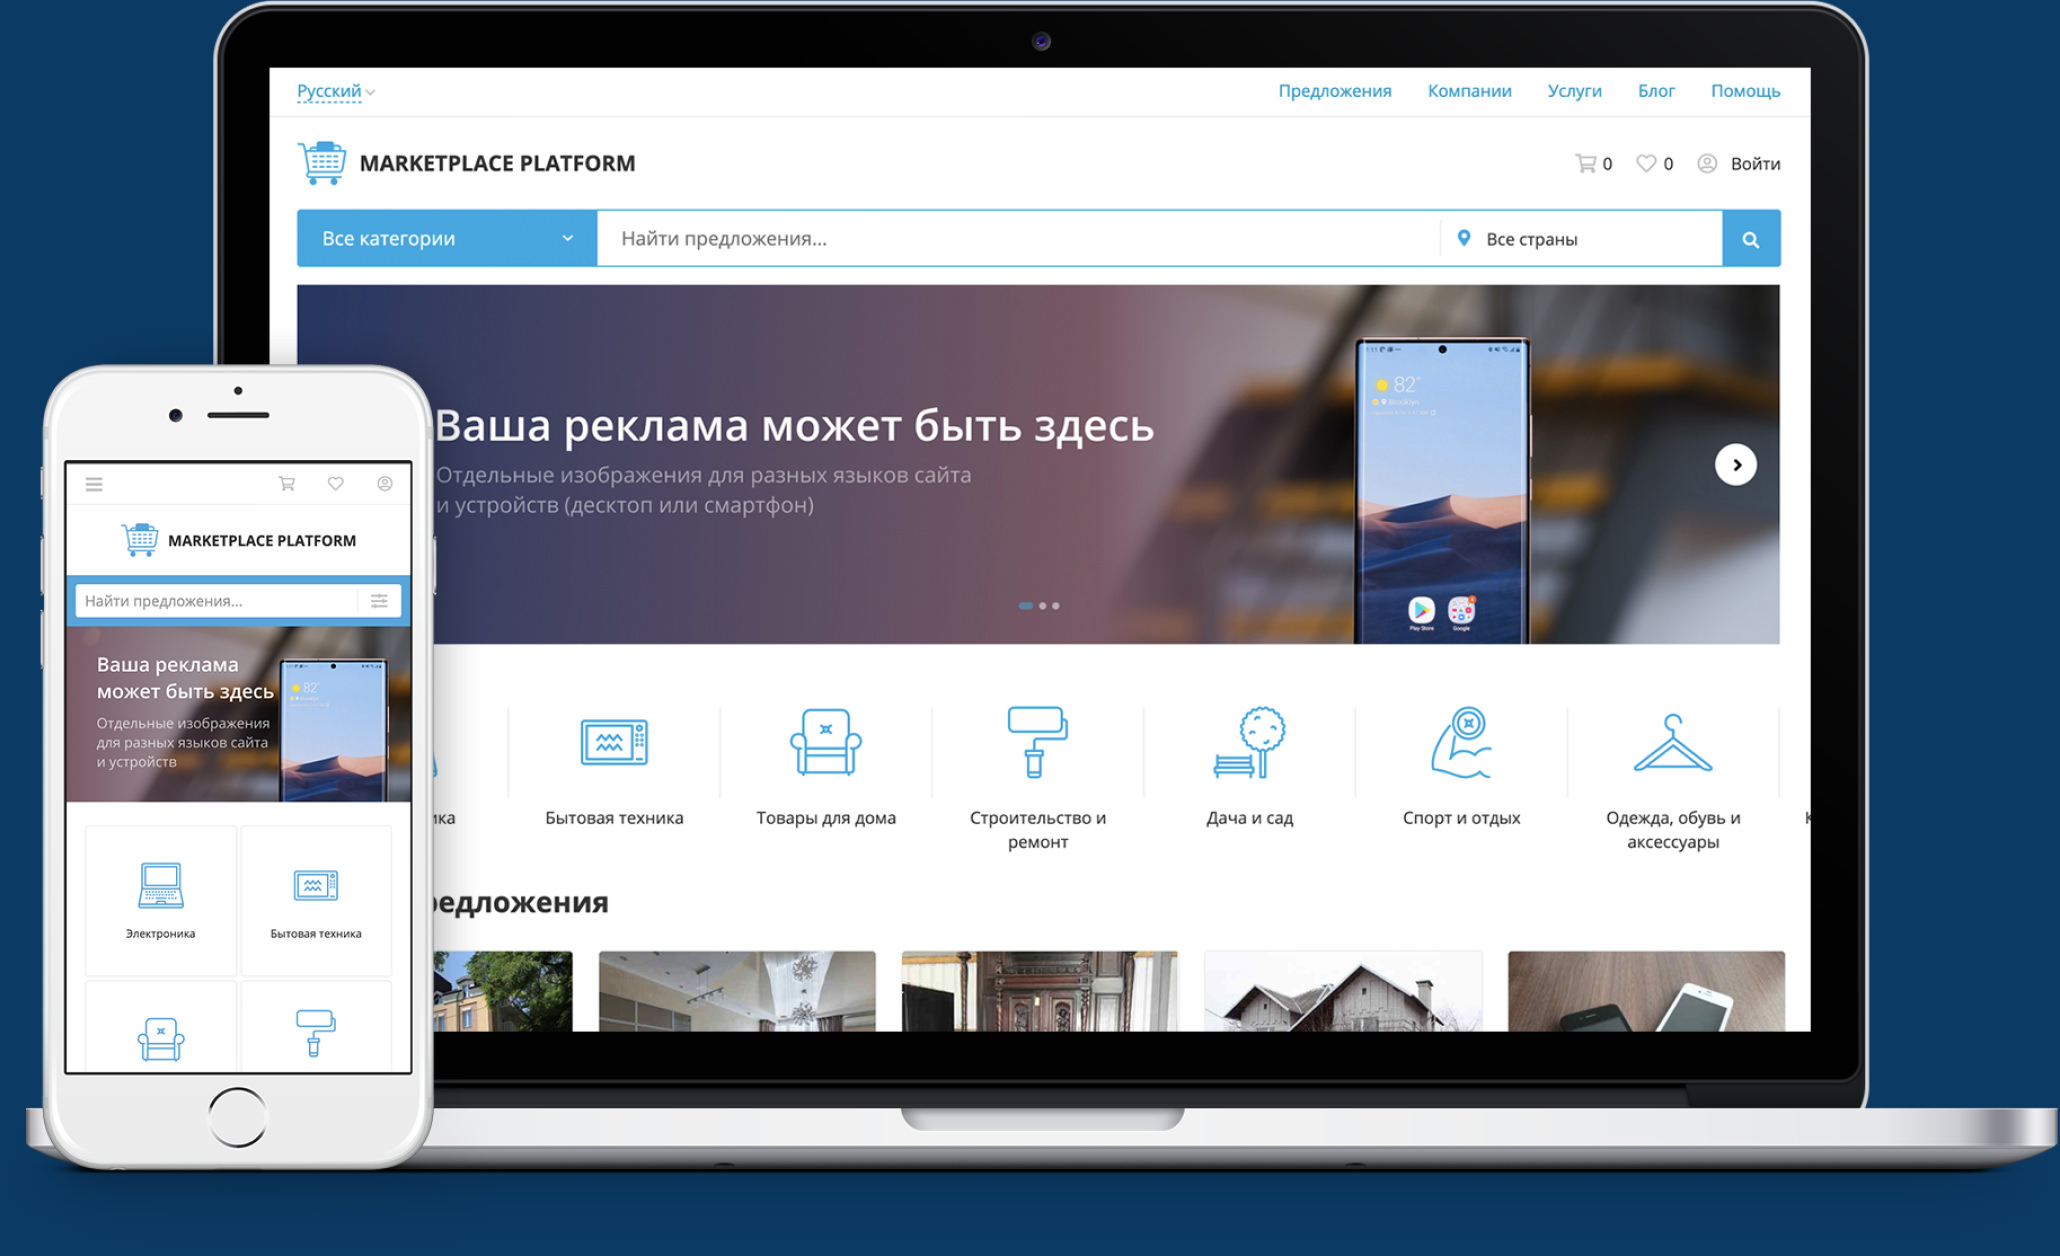Open Услуги in top navigation
The width and height of the screenshot is (2060, 1256).
tap(1574, 91)
